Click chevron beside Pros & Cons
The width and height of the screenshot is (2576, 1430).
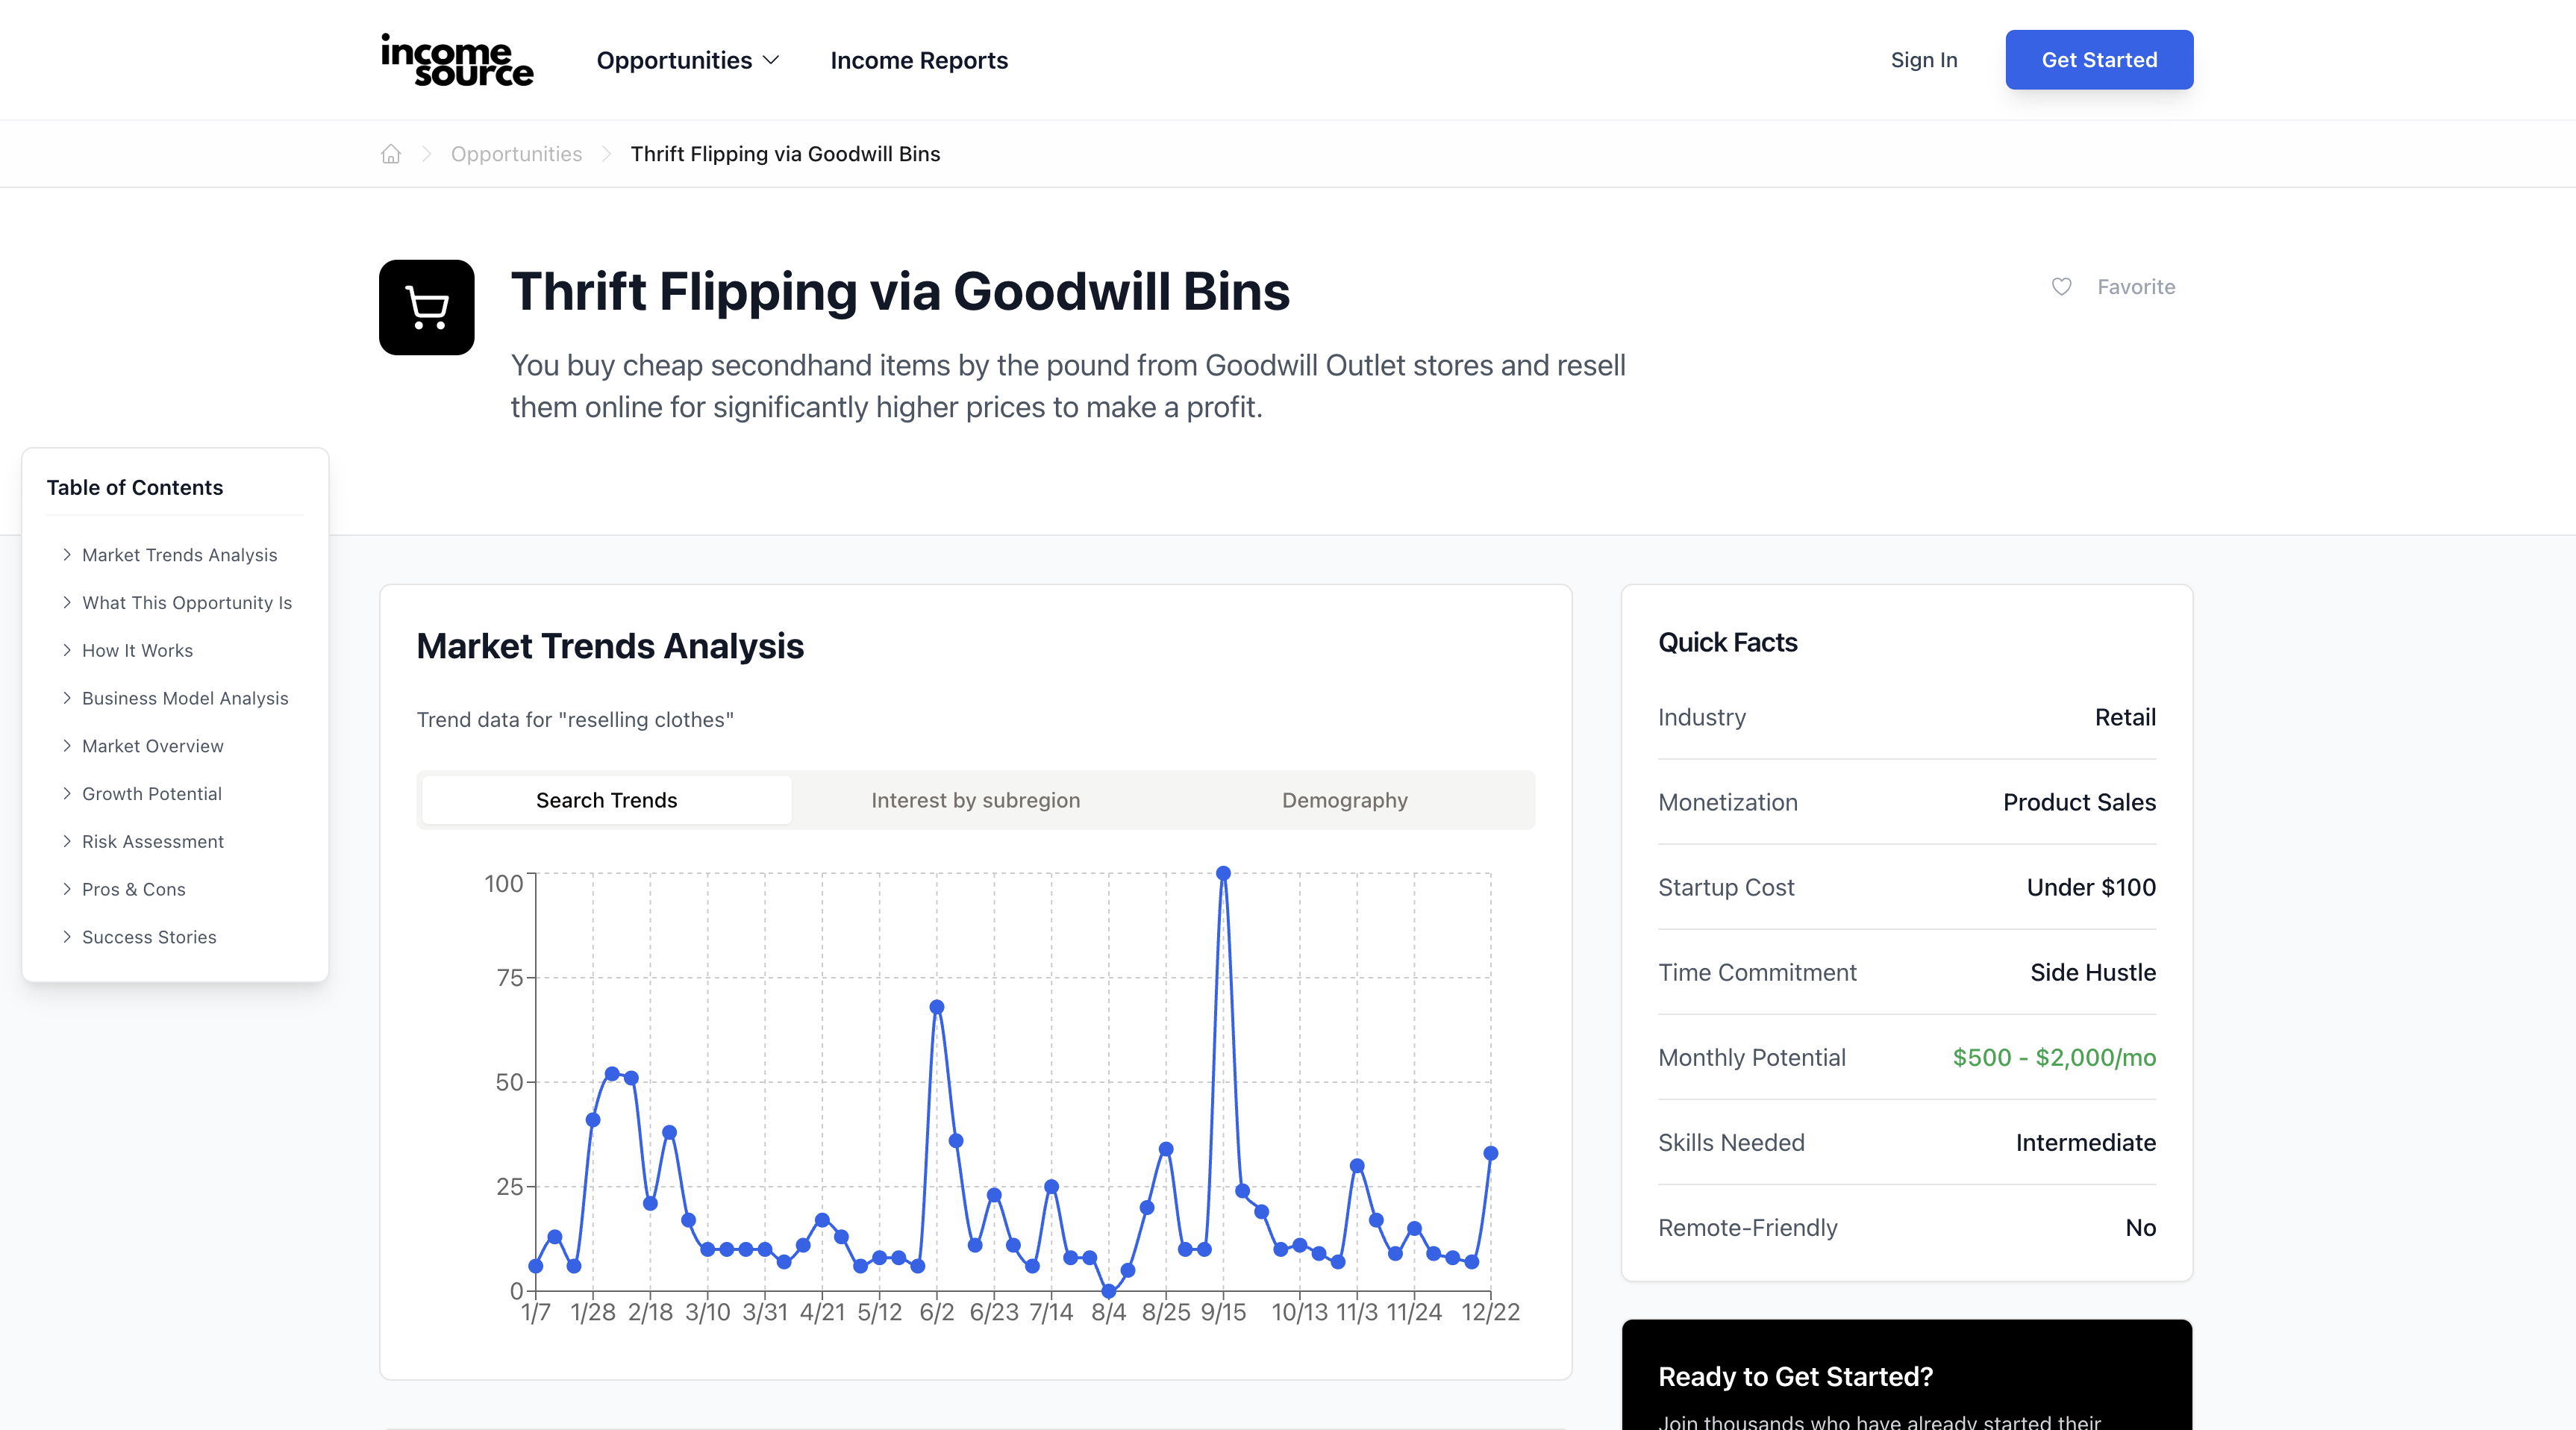[x=67, y=889]
